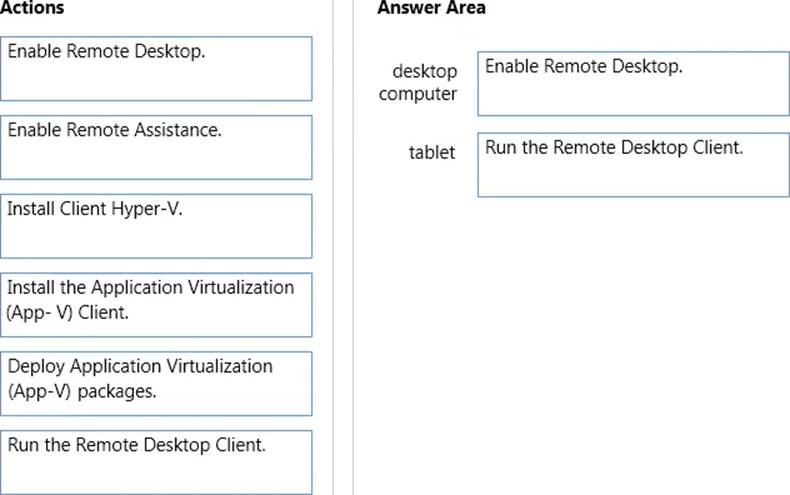Image resolution: width=790 pixels, height=495 pixels.
Task: Pick the Install Client Hyper-V action
Action: click(157, 225)
